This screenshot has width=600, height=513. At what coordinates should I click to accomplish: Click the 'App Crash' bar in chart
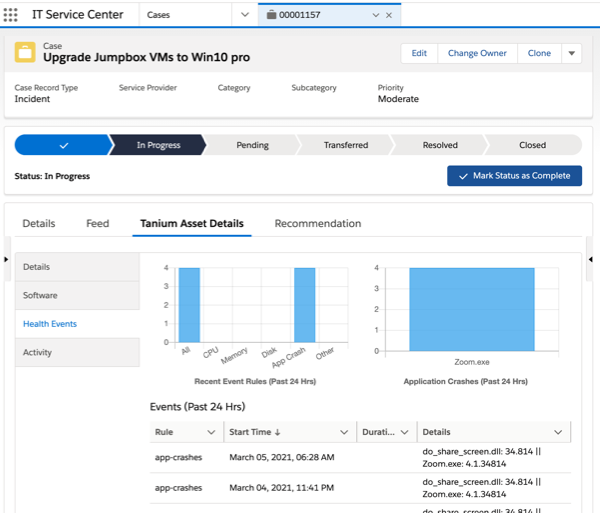click(x=305, y=305)
